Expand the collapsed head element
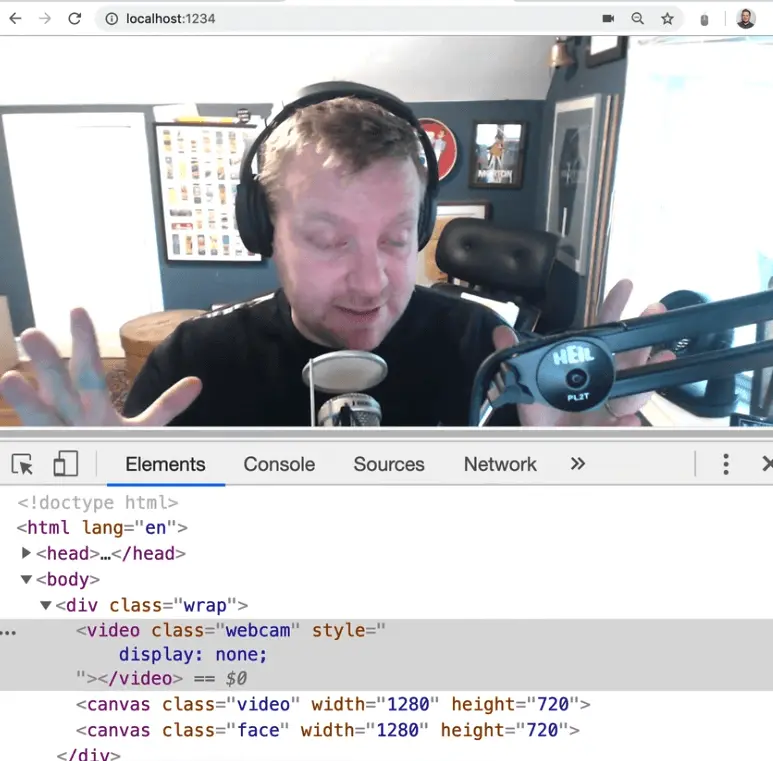 [27, 553]
